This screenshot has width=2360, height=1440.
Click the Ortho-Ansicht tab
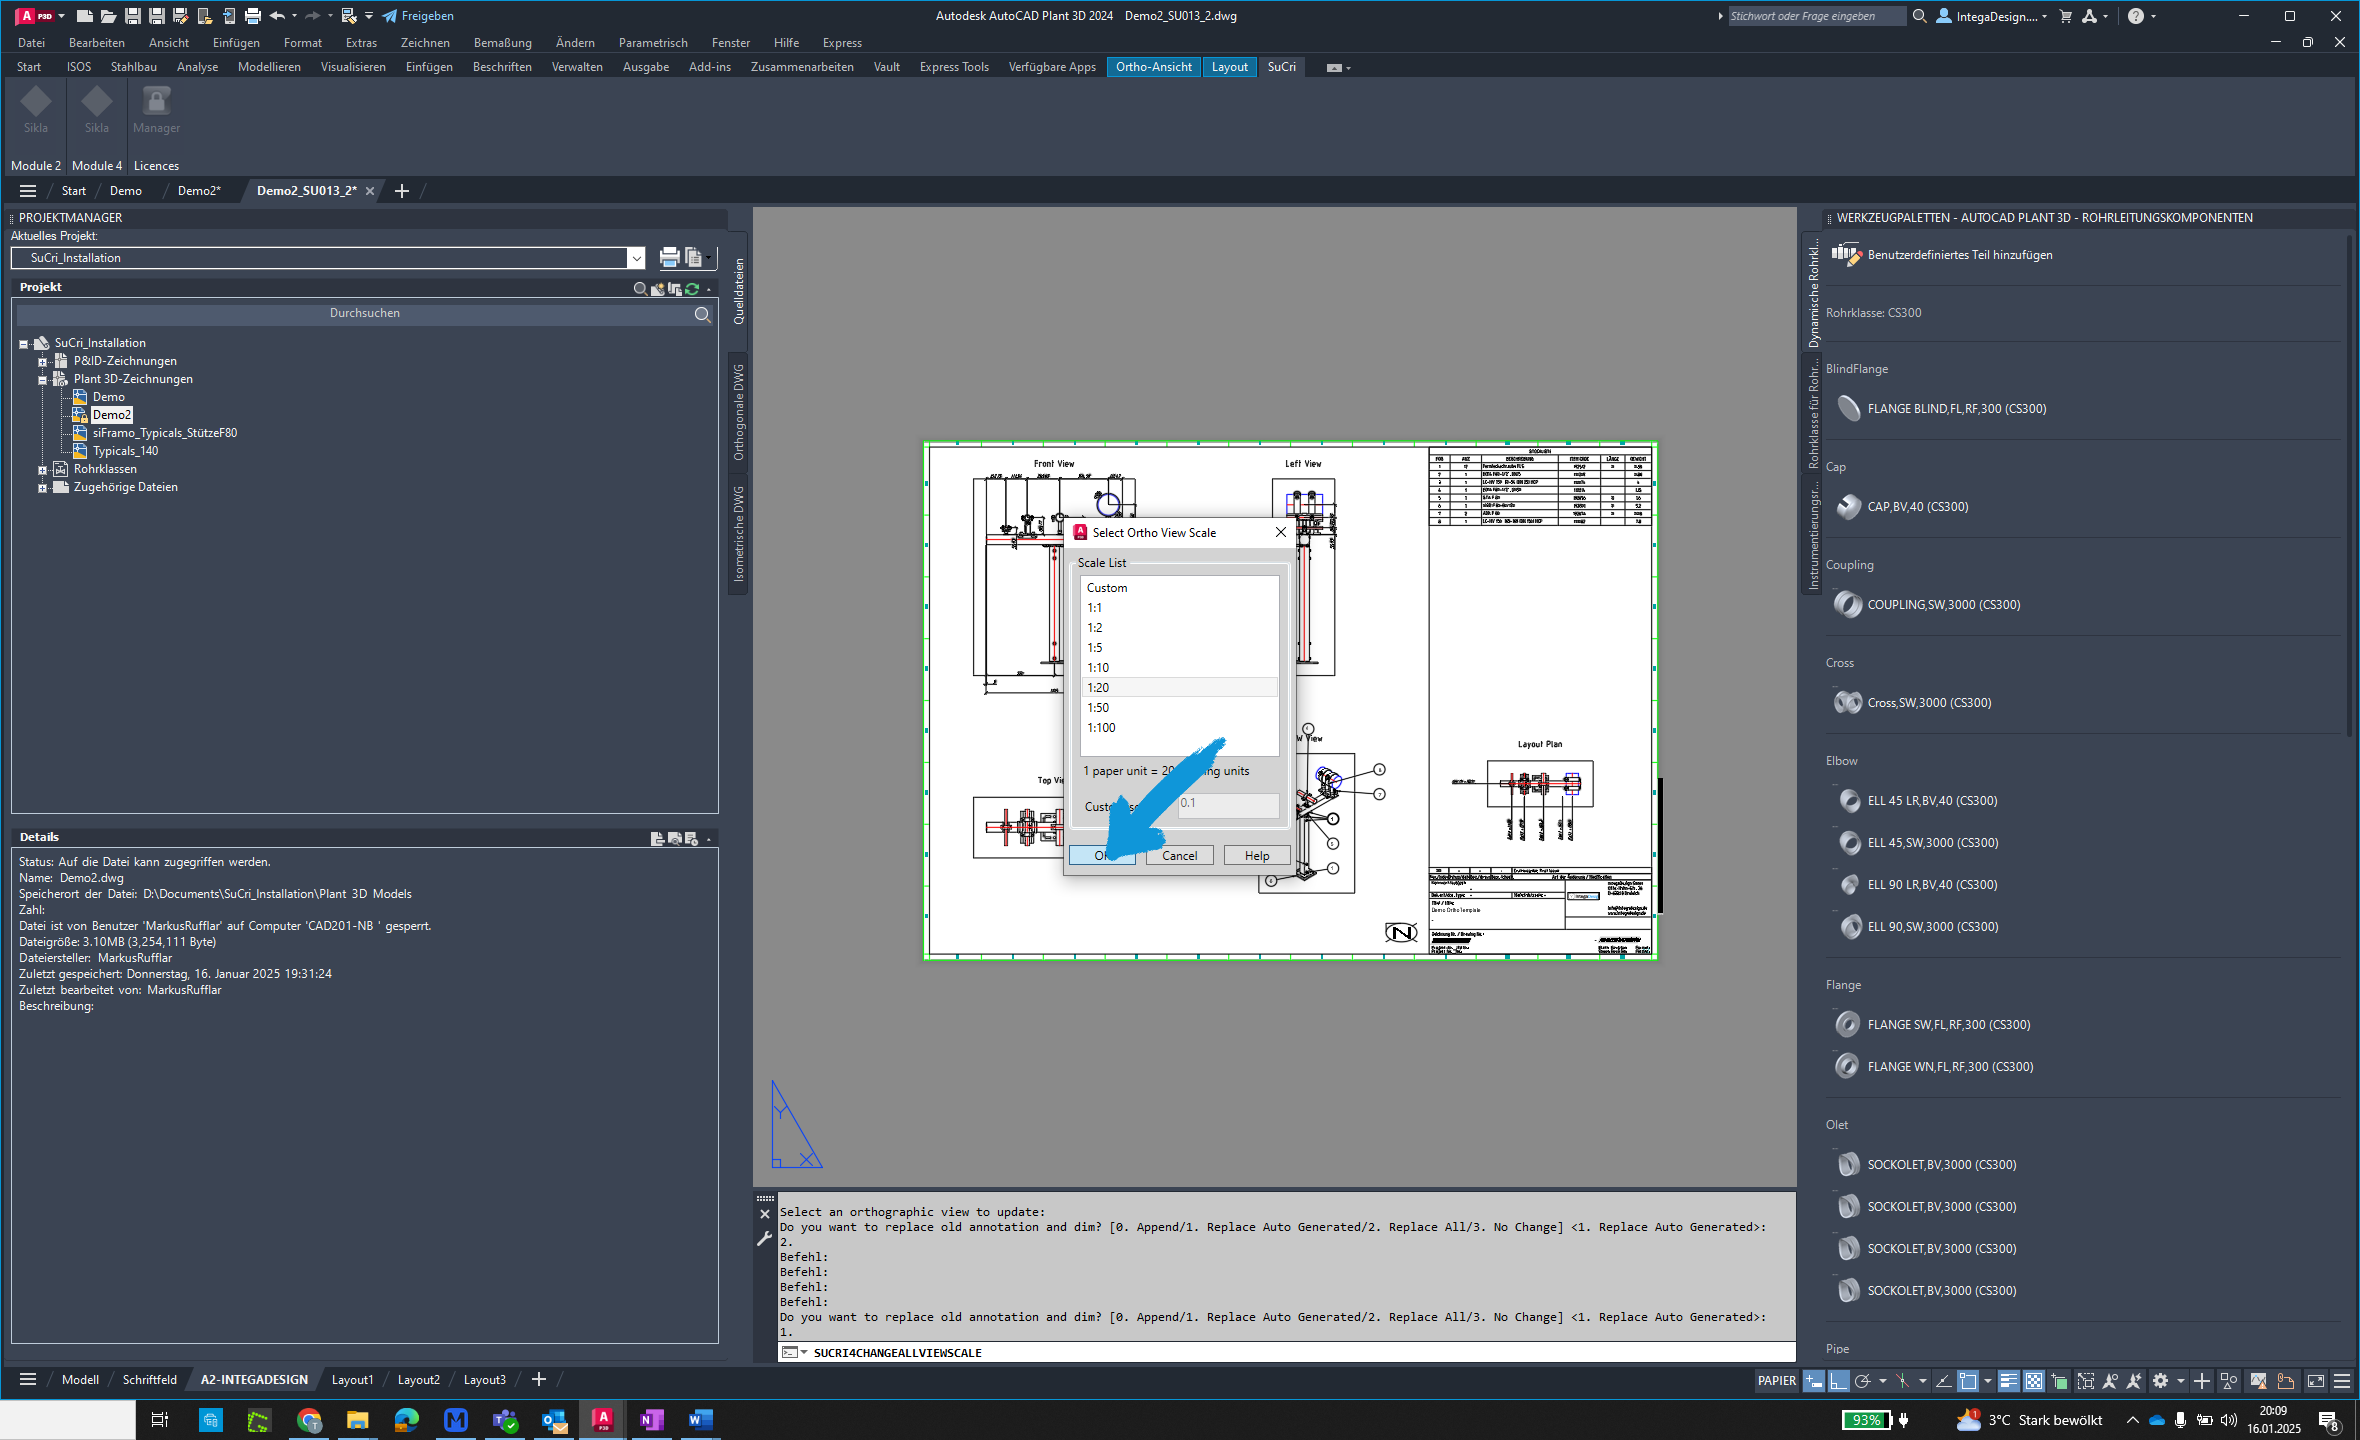click(1155, 67)
